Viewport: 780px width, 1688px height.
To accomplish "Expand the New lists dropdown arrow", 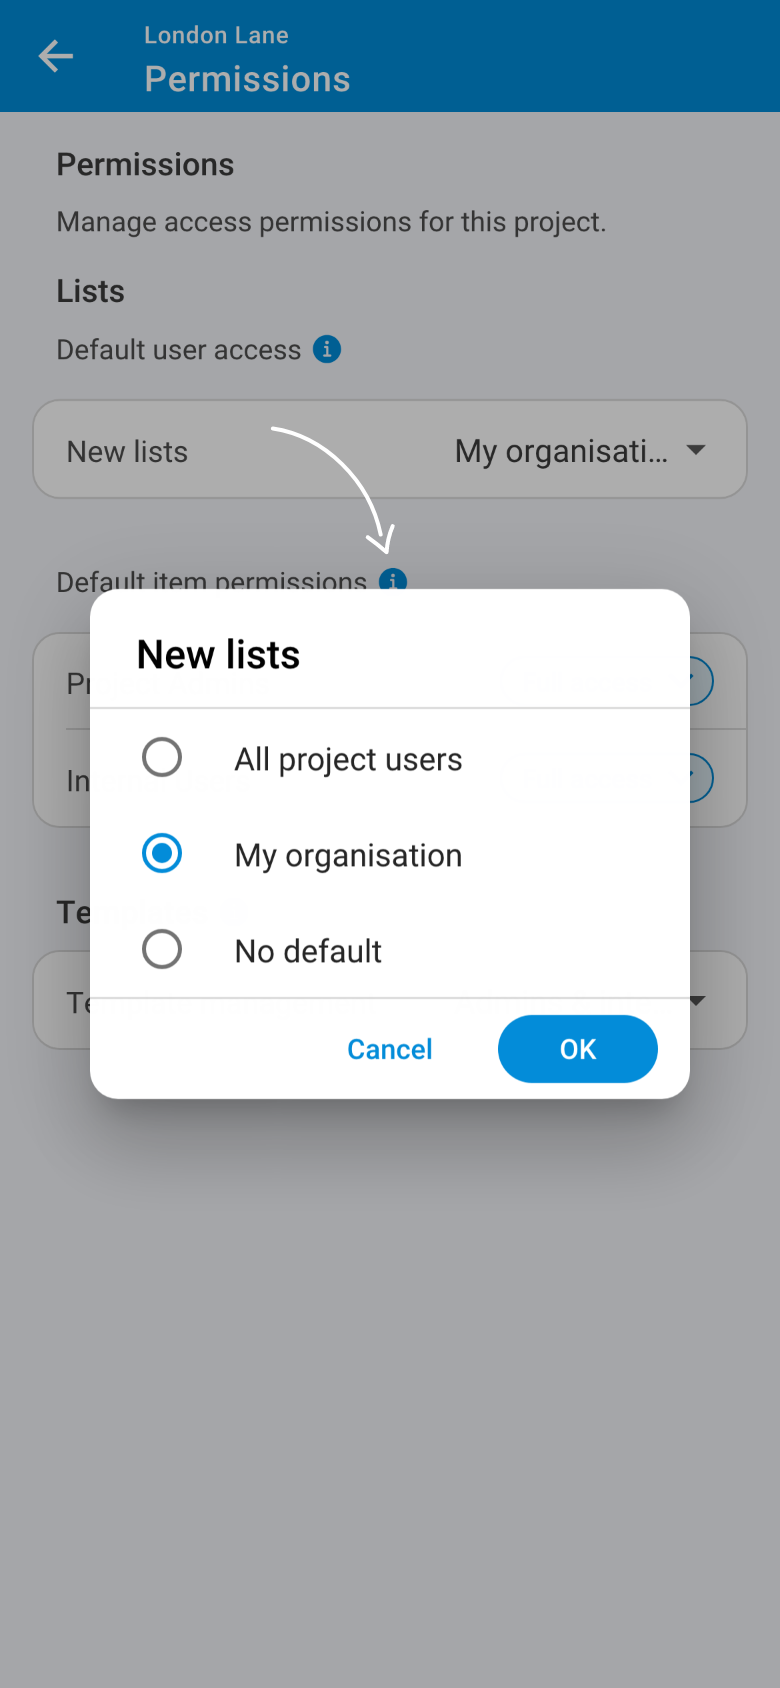I will [x=696, y=450].
